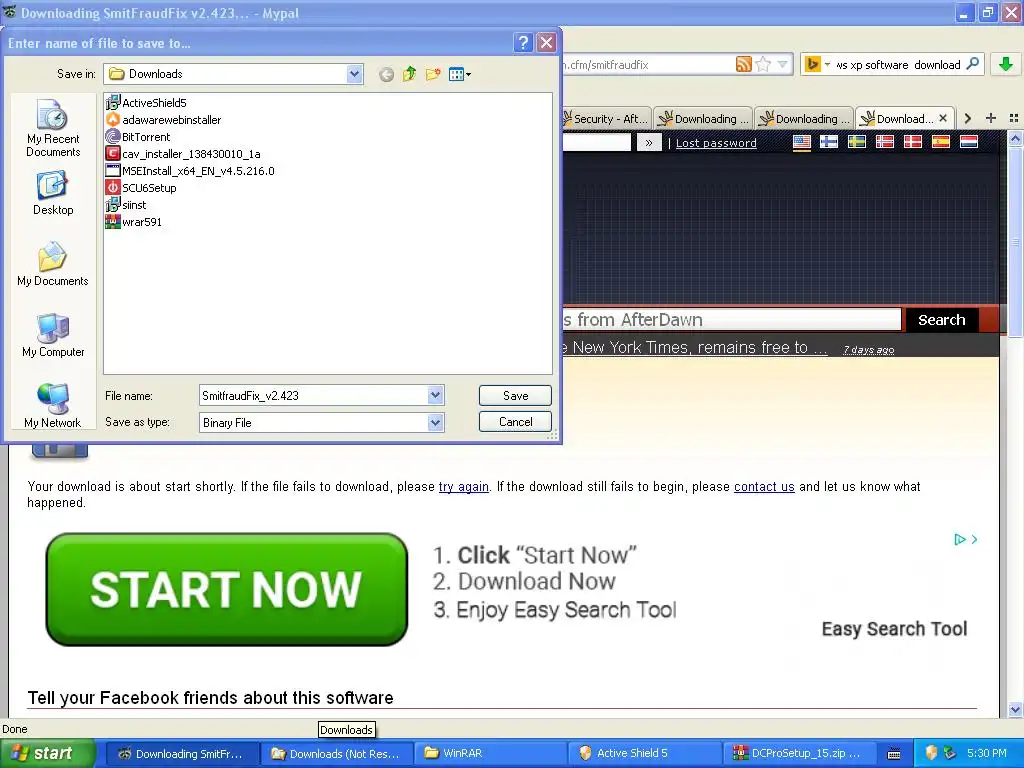Select the BitTorrent file

click(138, 136)
